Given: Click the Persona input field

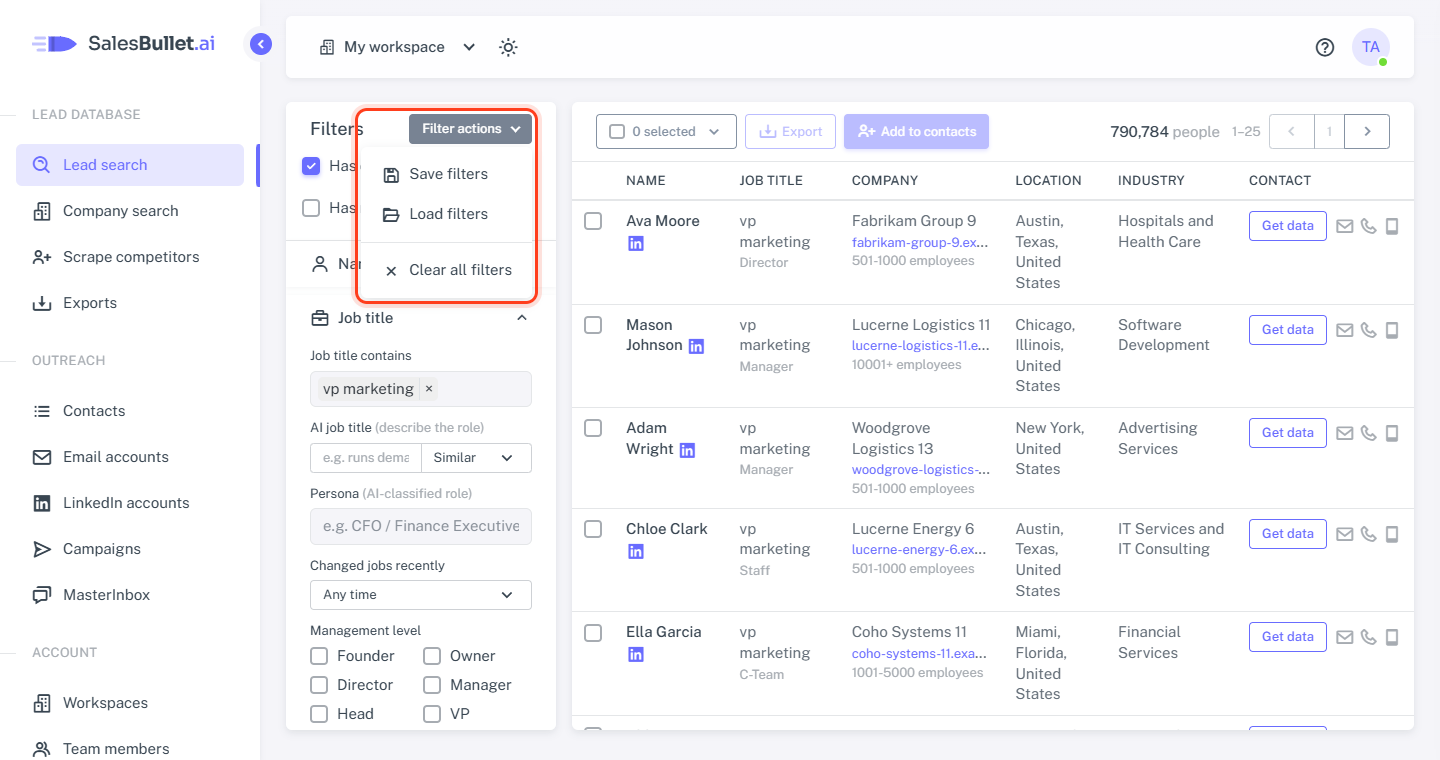Looking at the screenshot, I should coord(421,526).
